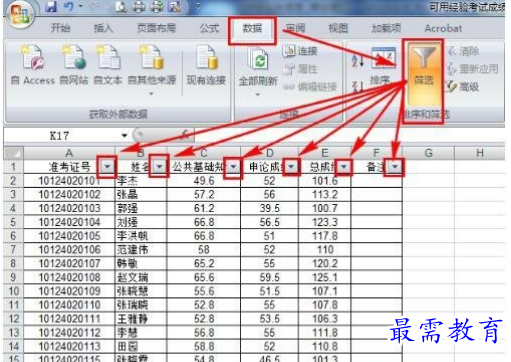The width and height of the screenshot is (511, 362).
Task: Click the fx insert function button
Action: (x=184, y=135)
